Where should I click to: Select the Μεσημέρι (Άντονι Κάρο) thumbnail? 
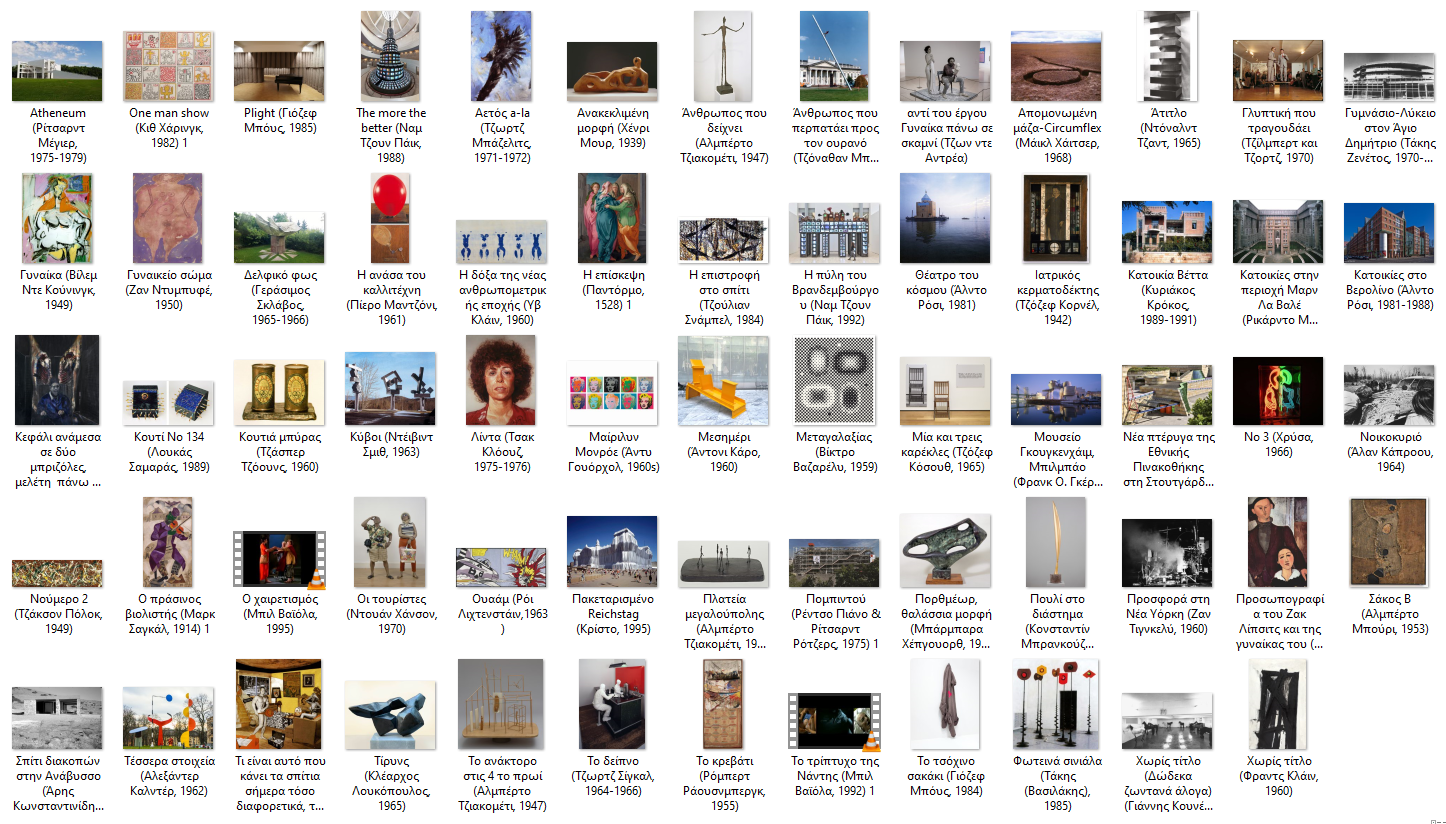pos(723,380)
